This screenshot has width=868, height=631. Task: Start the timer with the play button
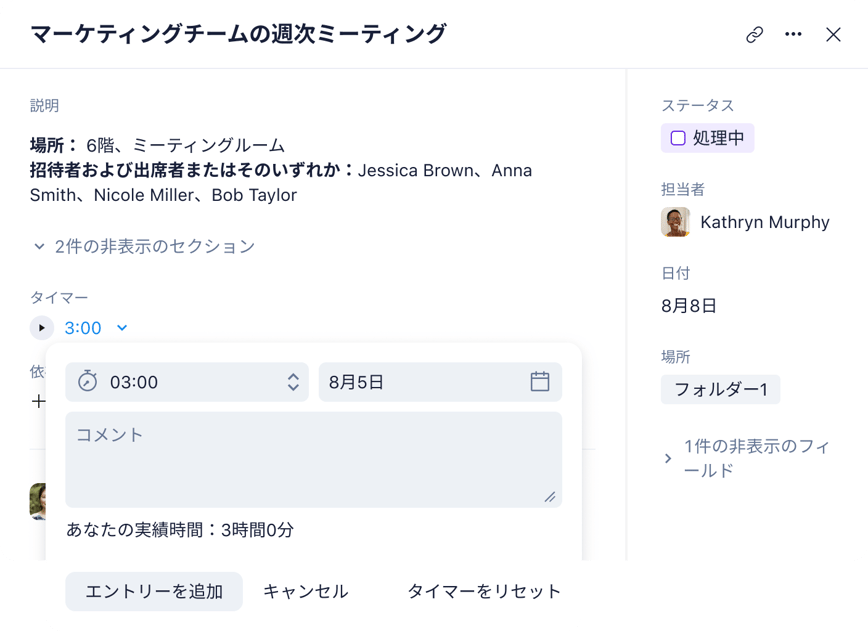pyautogui.click(x=42, y=328)
